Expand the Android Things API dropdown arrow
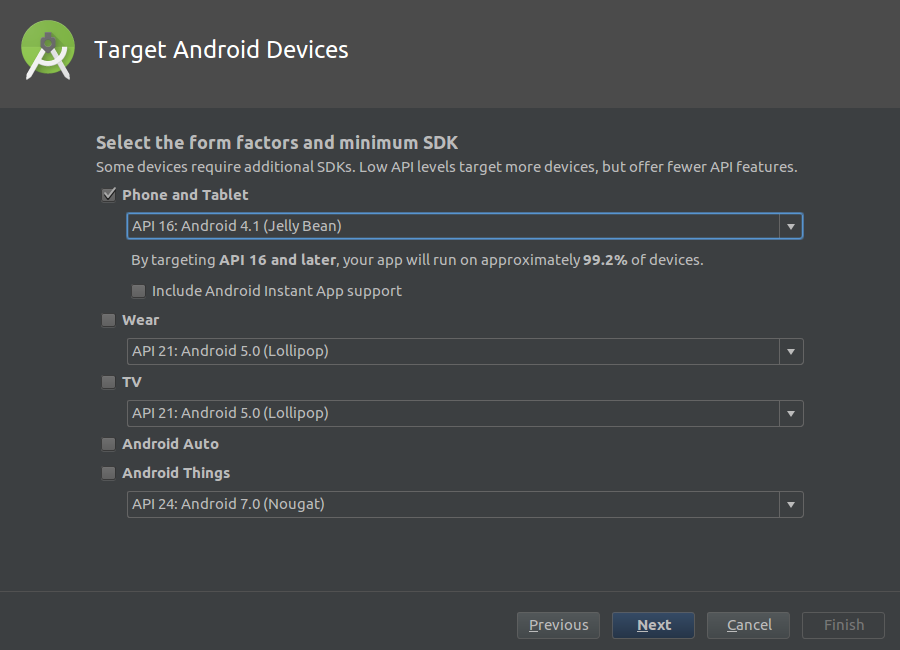 (x=791, y=504)
